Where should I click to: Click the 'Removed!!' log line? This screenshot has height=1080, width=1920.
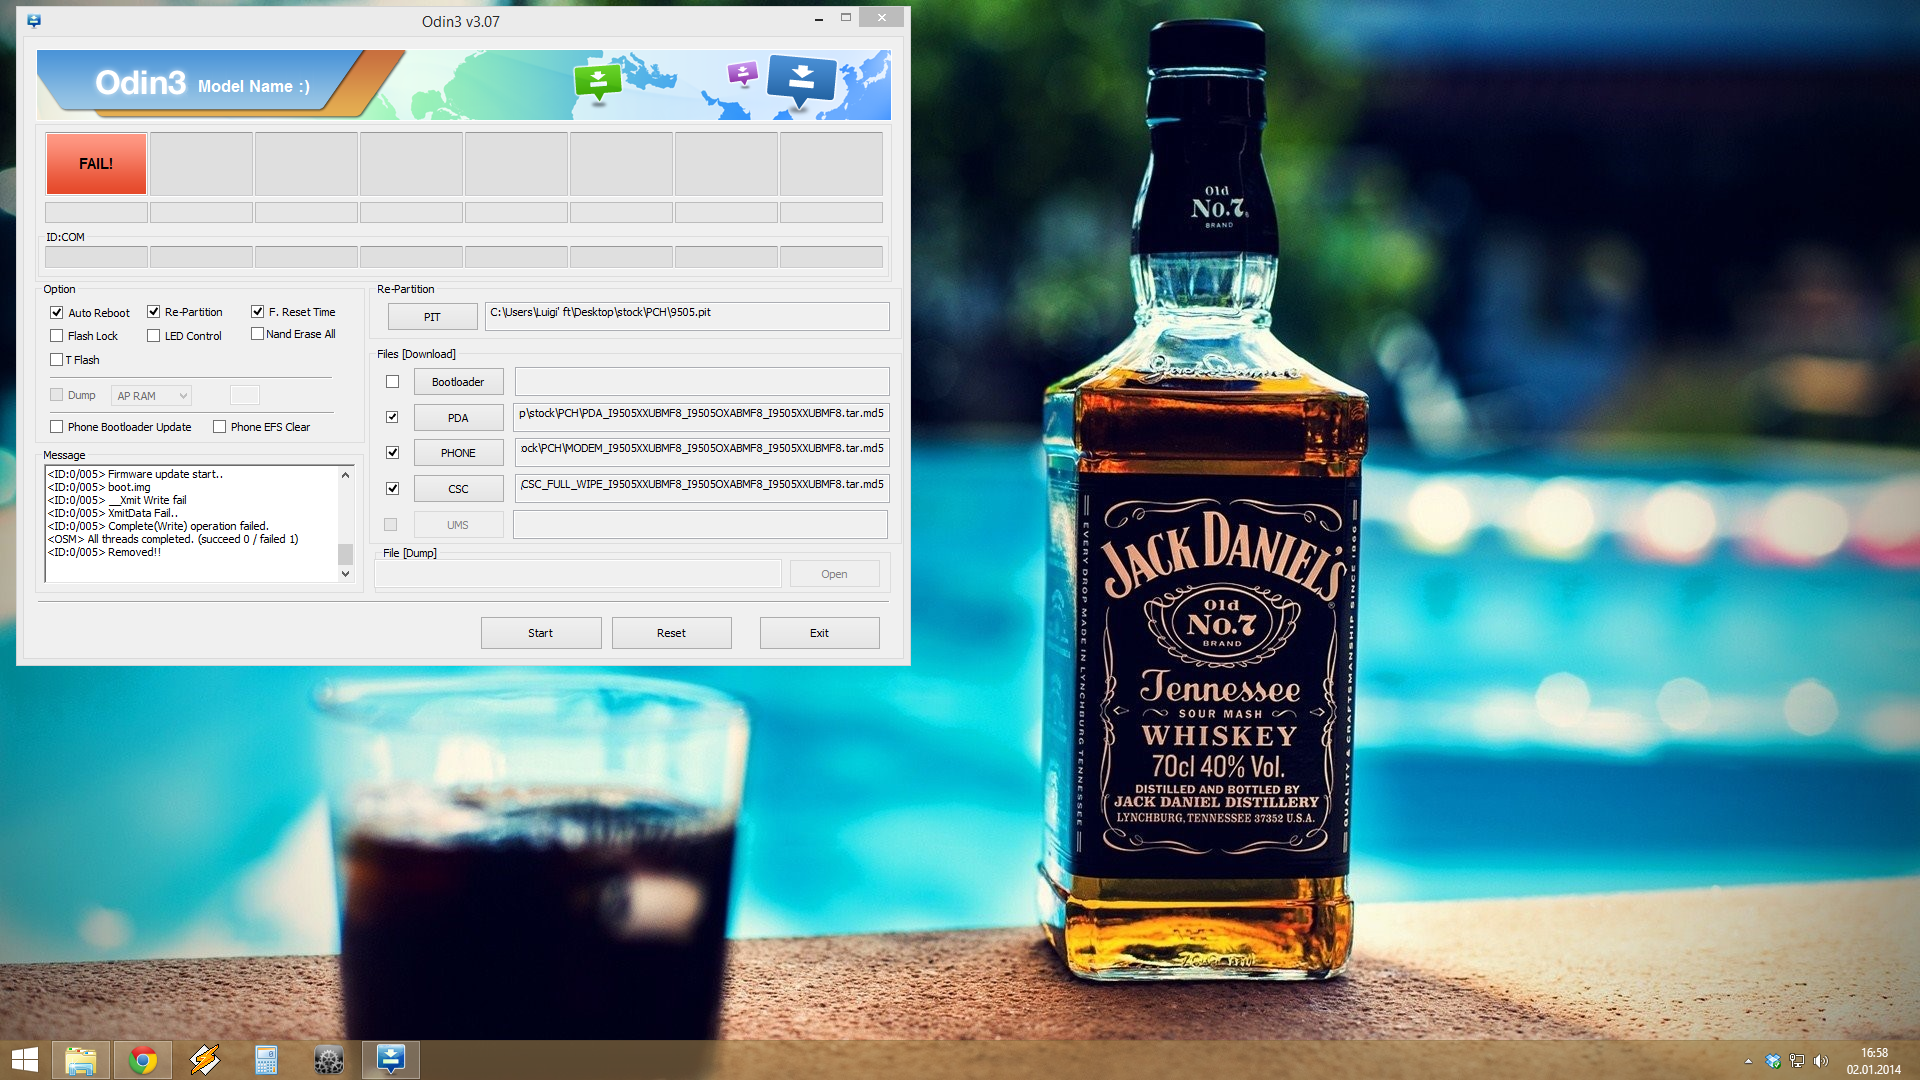pos(105,552)
